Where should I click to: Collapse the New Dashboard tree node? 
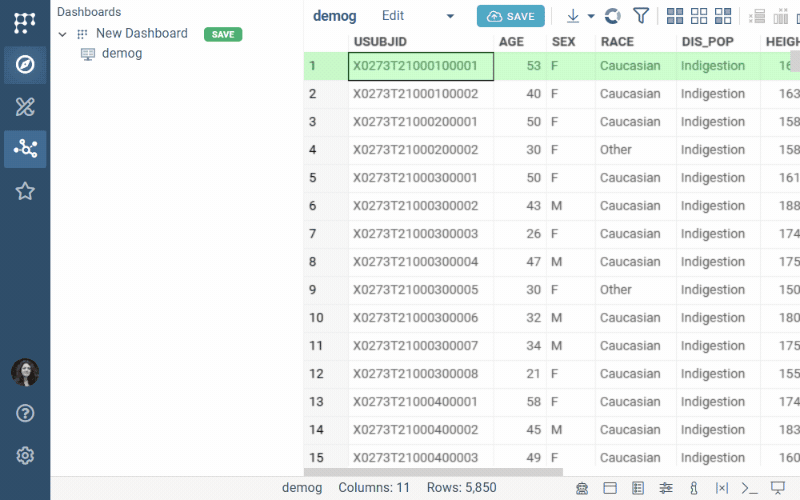[x=62, y=34]
